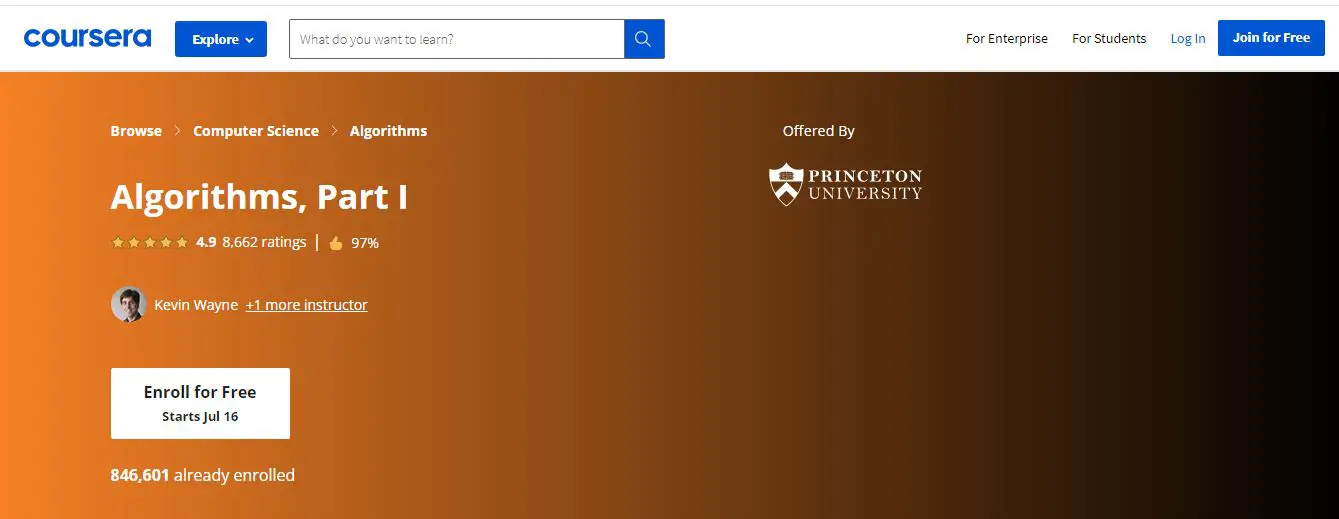Open the Explore dropdown menu

pos(221,39)
